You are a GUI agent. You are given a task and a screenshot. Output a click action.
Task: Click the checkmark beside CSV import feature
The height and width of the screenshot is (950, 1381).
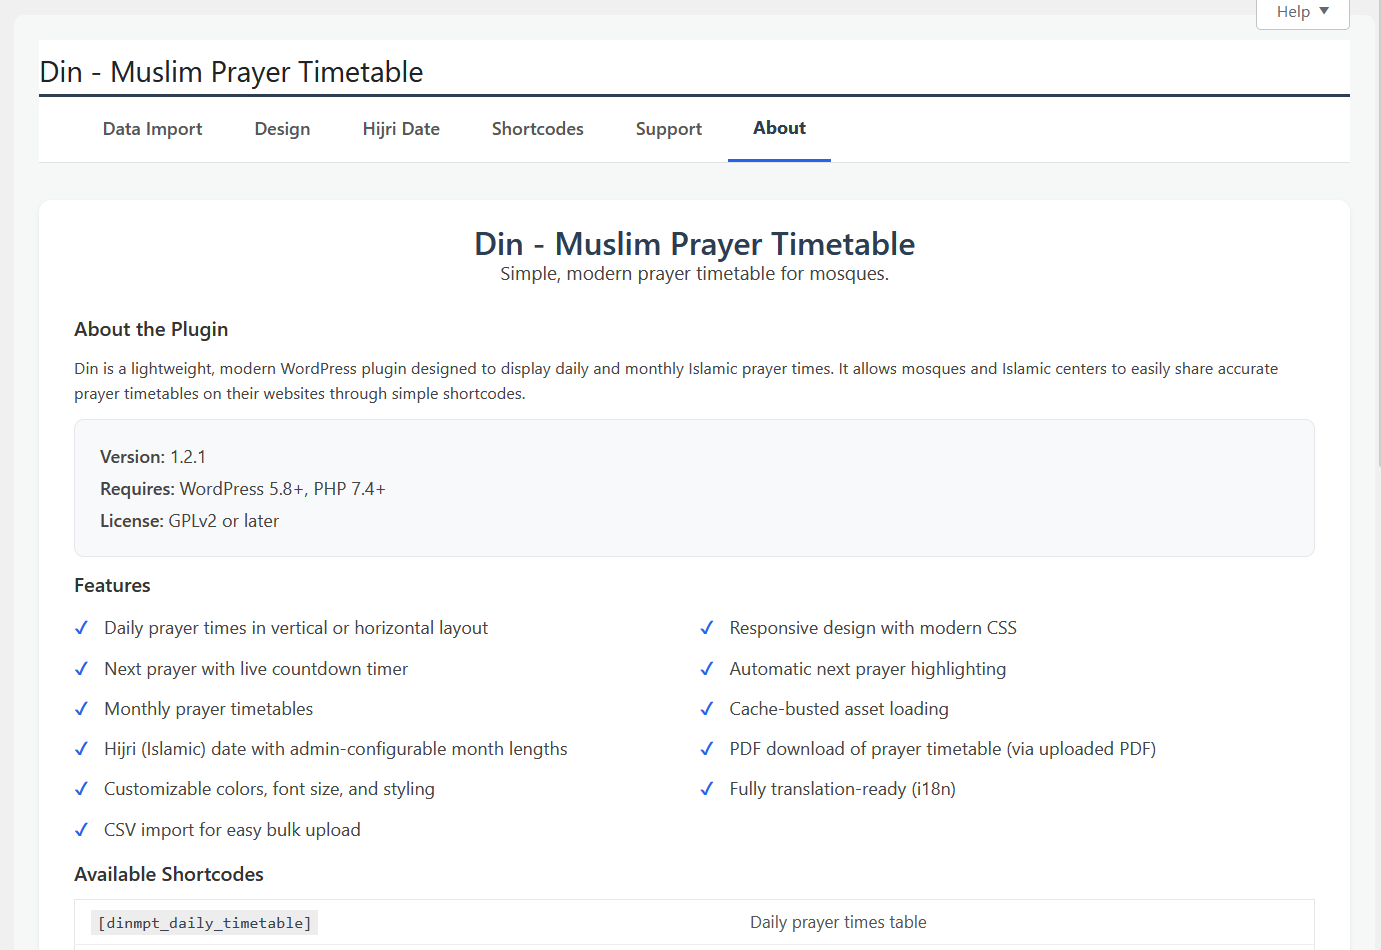82,830
